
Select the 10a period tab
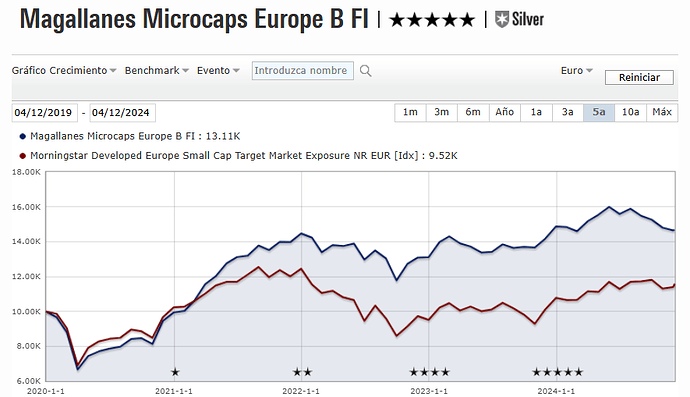pyautogui.click(x=630, y=112)
